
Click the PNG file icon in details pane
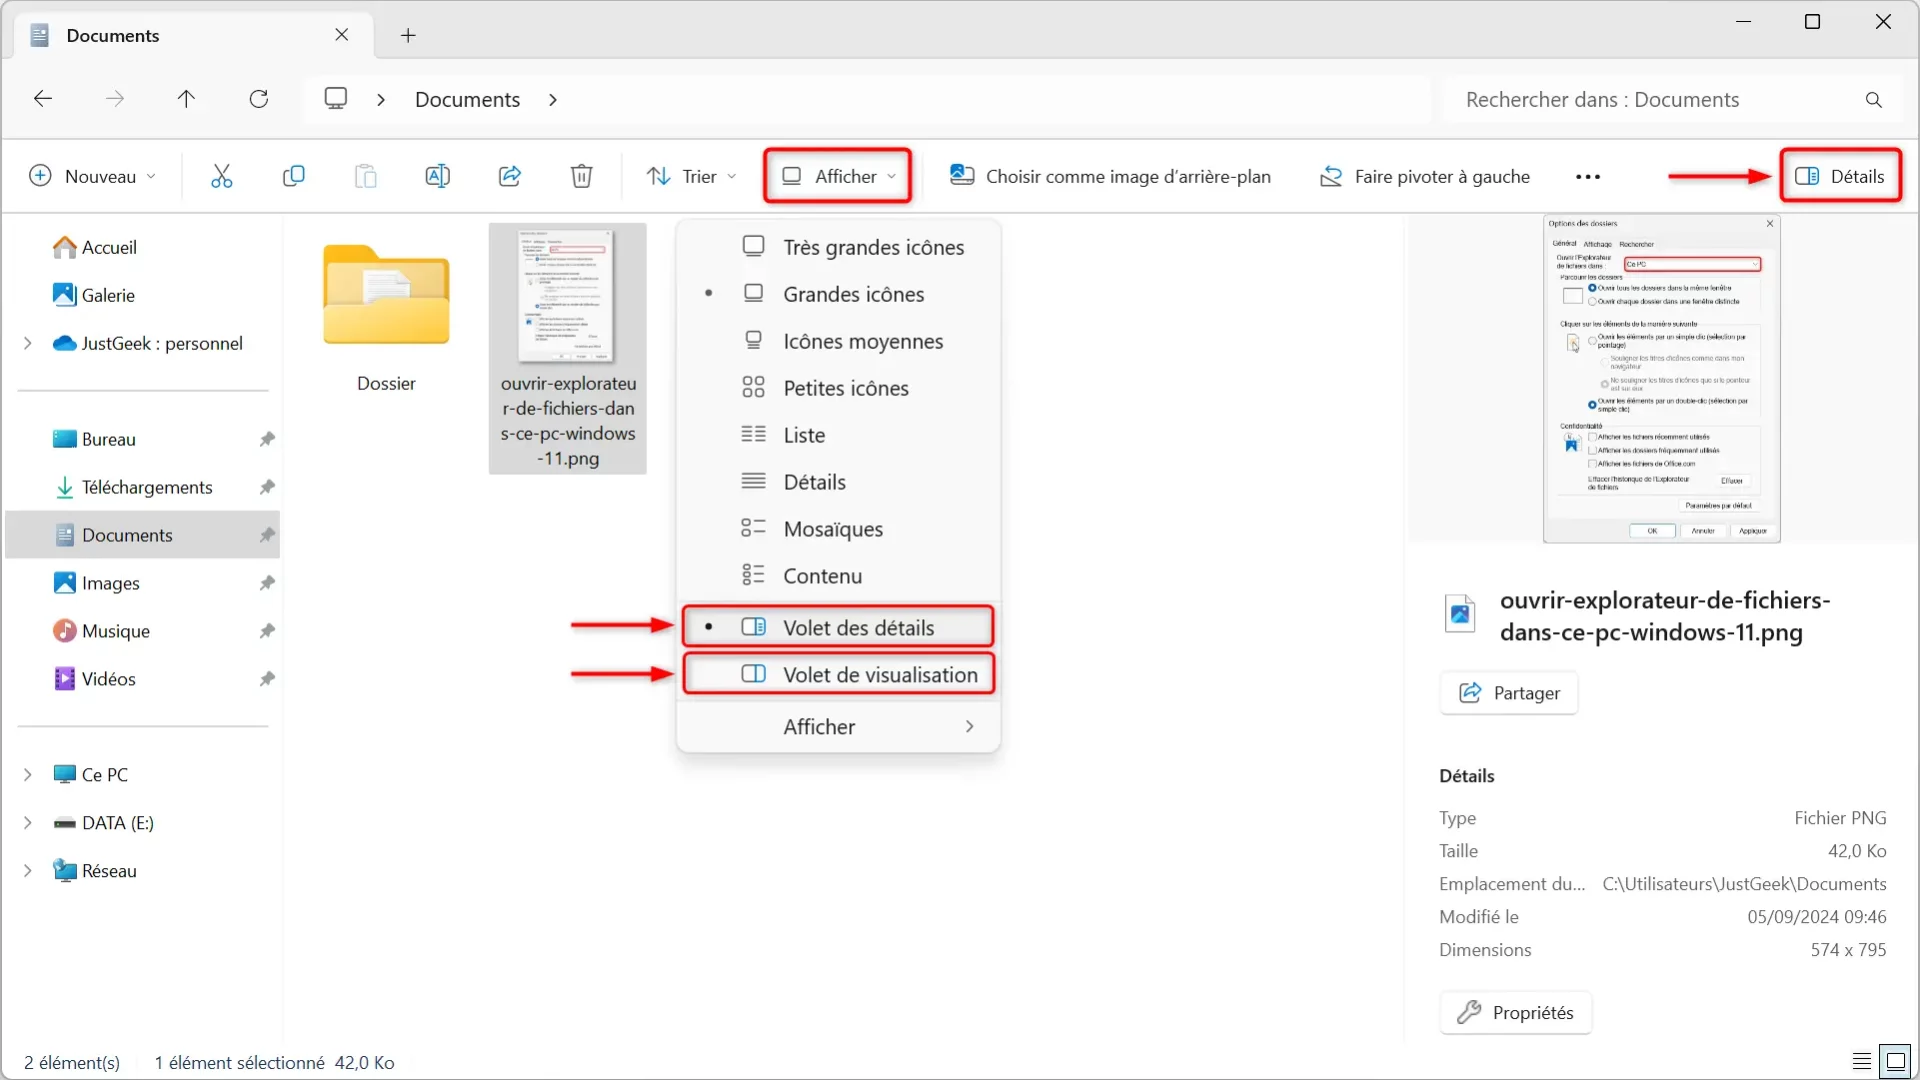click(x=1460, y=613)
